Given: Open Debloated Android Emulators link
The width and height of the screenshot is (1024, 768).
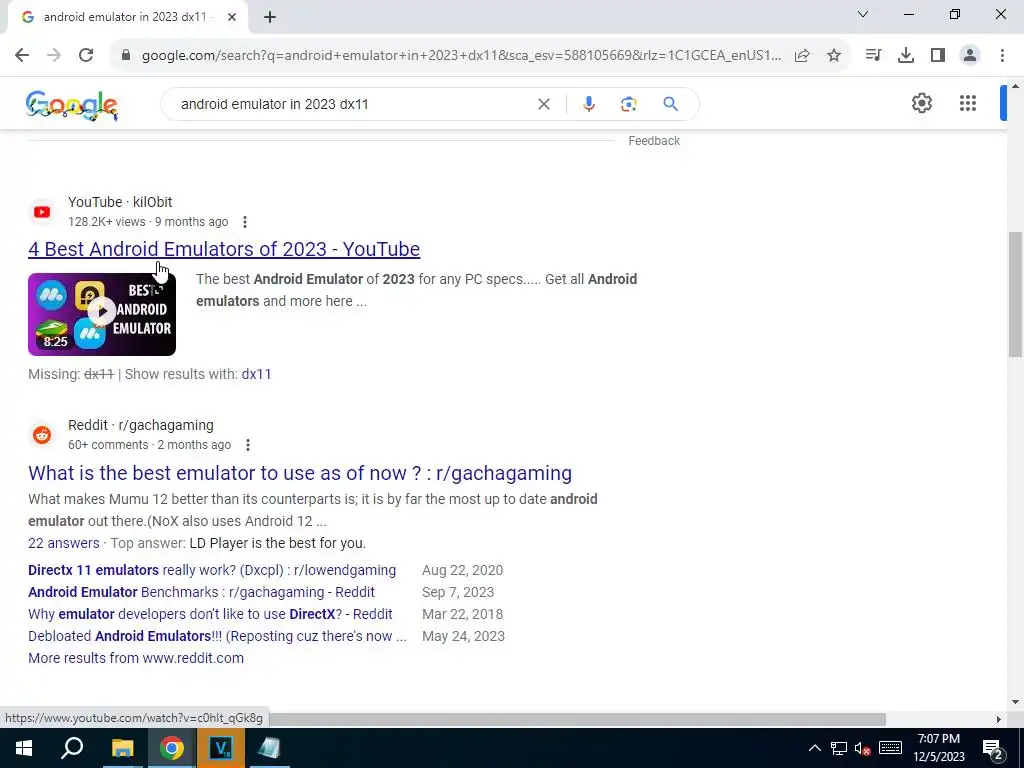Looking at the screenshot, I should (217, 636).
